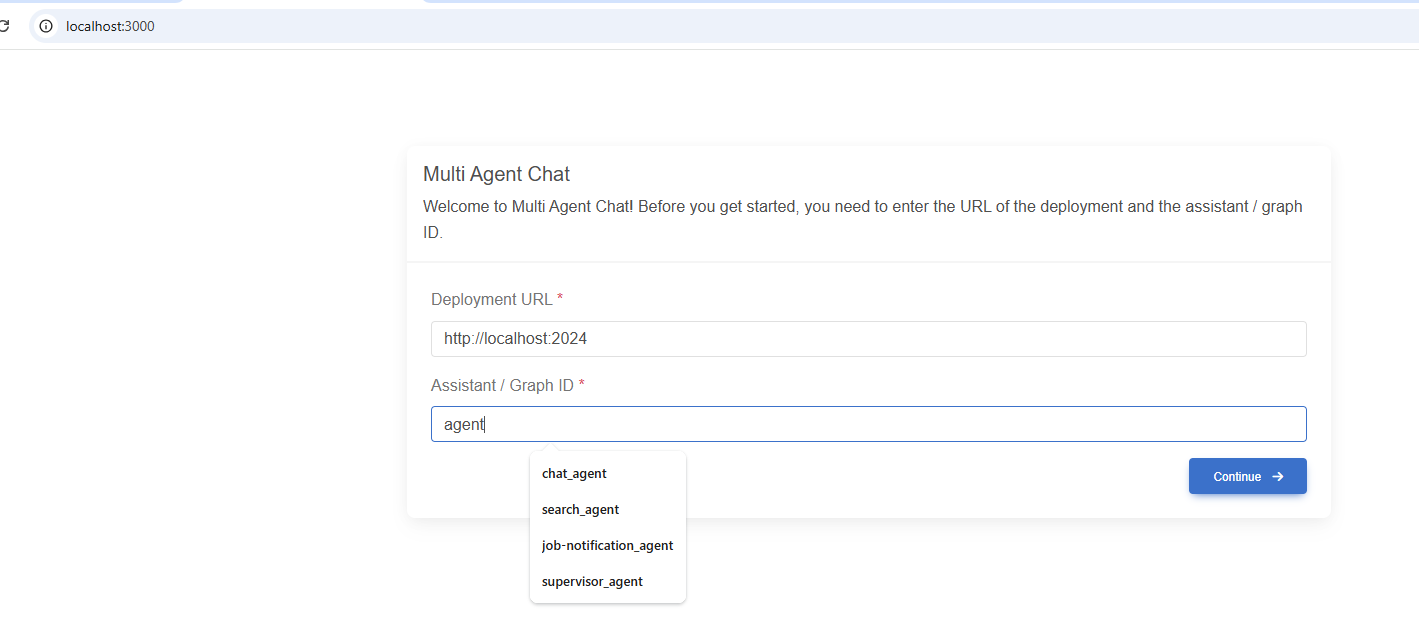This screenshot has width=1419, height=627.
Task: Click the Multi Agent Chat heading
Action: coord(496,174)
